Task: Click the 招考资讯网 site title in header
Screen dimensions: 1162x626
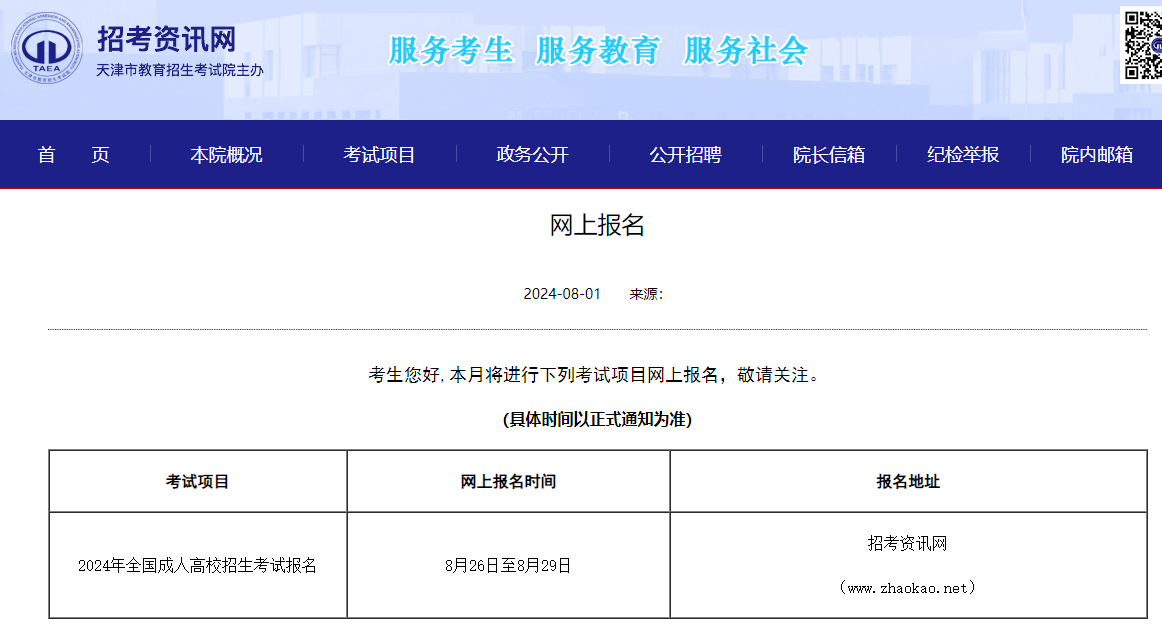Action: tap(166, 39)
